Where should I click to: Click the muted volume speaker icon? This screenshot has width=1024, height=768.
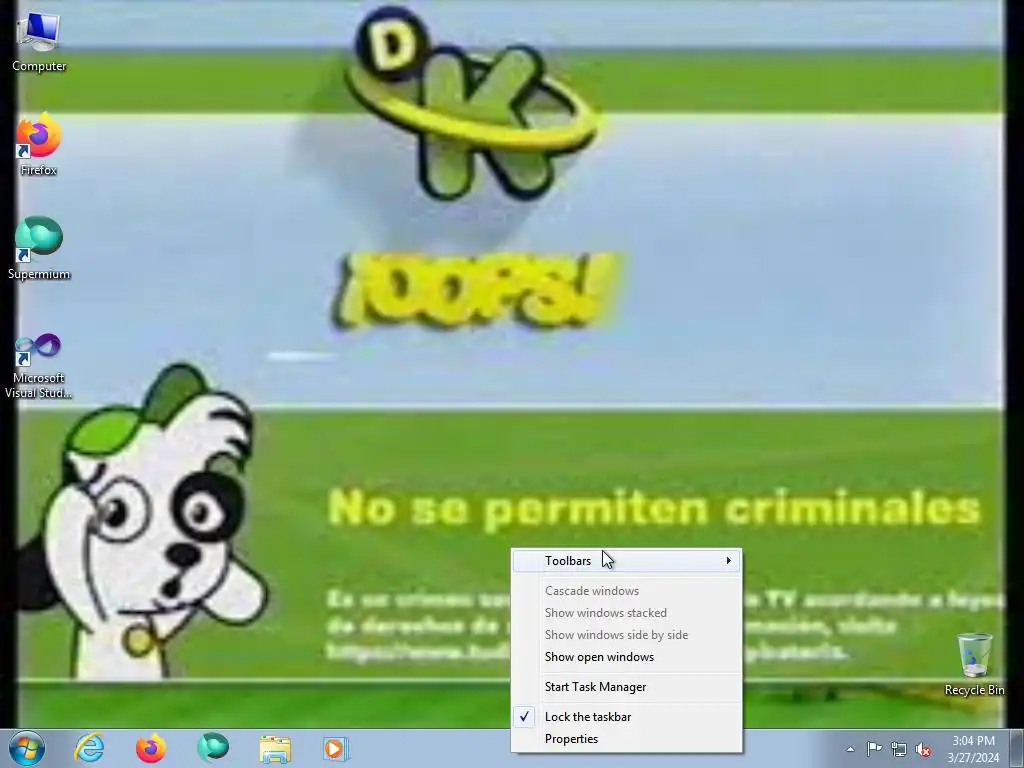pyautogui.click(x=923, y=749)
